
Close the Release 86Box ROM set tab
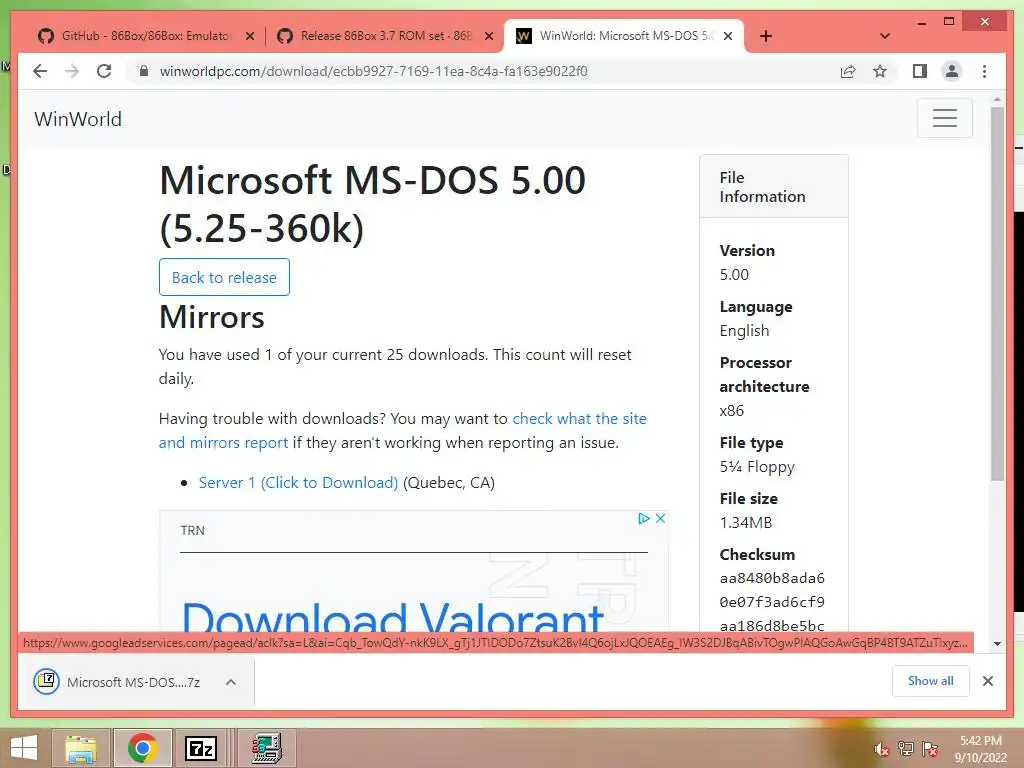(488, 36)
